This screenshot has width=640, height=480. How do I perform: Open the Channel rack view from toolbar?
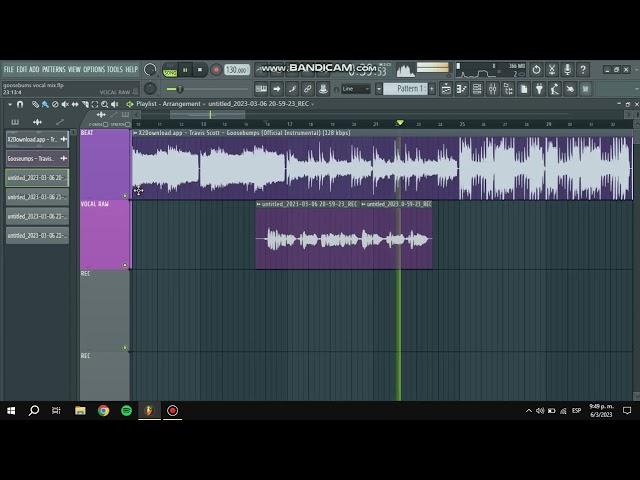(477, 89)
